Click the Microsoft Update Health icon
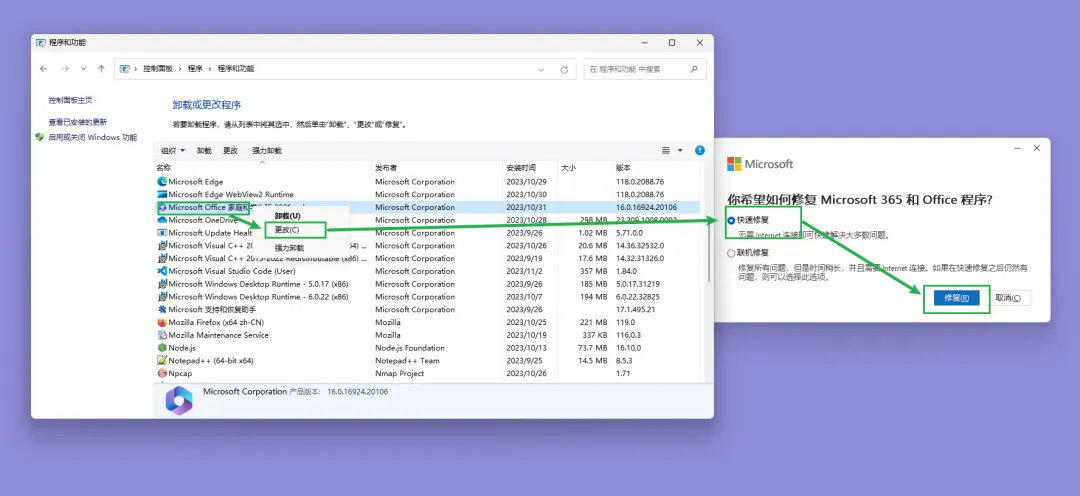 click(163, 233)
